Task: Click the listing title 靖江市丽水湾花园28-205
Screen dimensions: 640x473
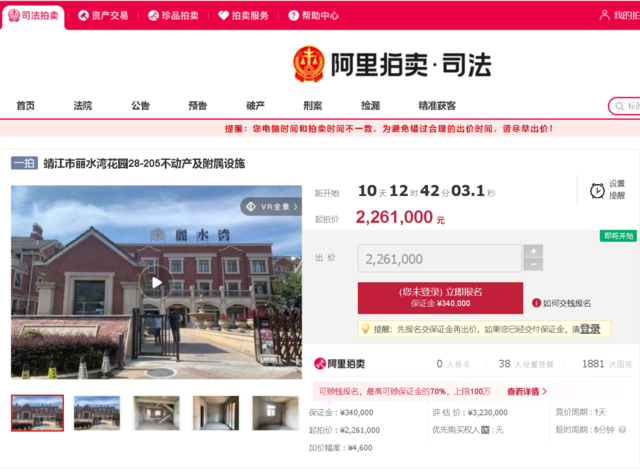Action: click(x=144, y=164)
